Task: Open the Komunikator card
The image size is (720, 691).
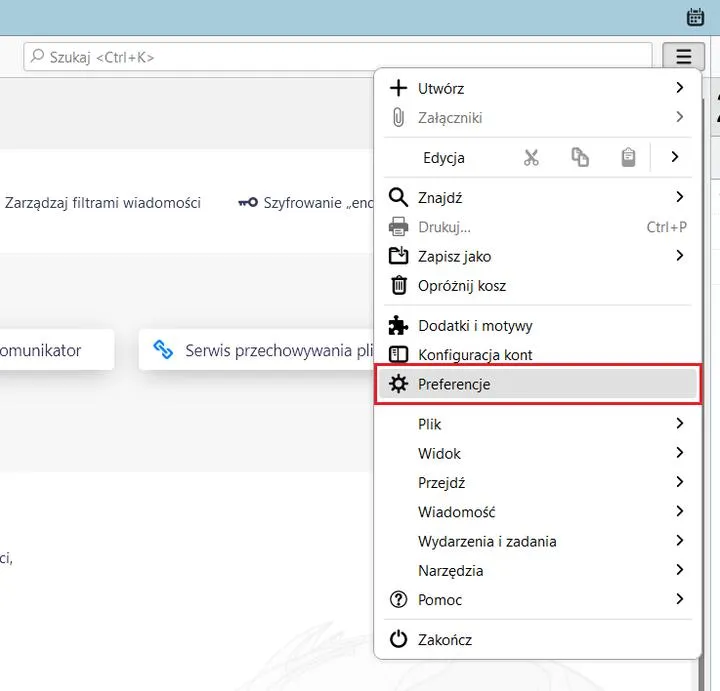Action: [57, 350]
